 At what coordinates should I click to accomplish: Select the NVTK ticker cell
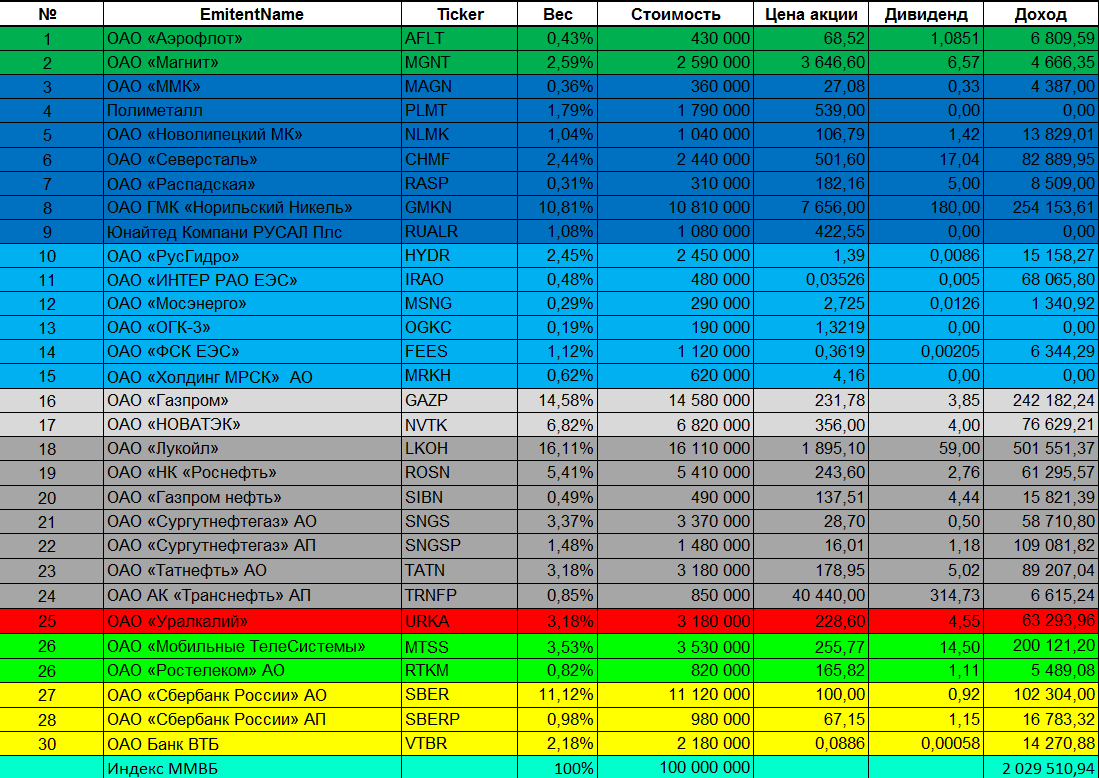[460, 424]
